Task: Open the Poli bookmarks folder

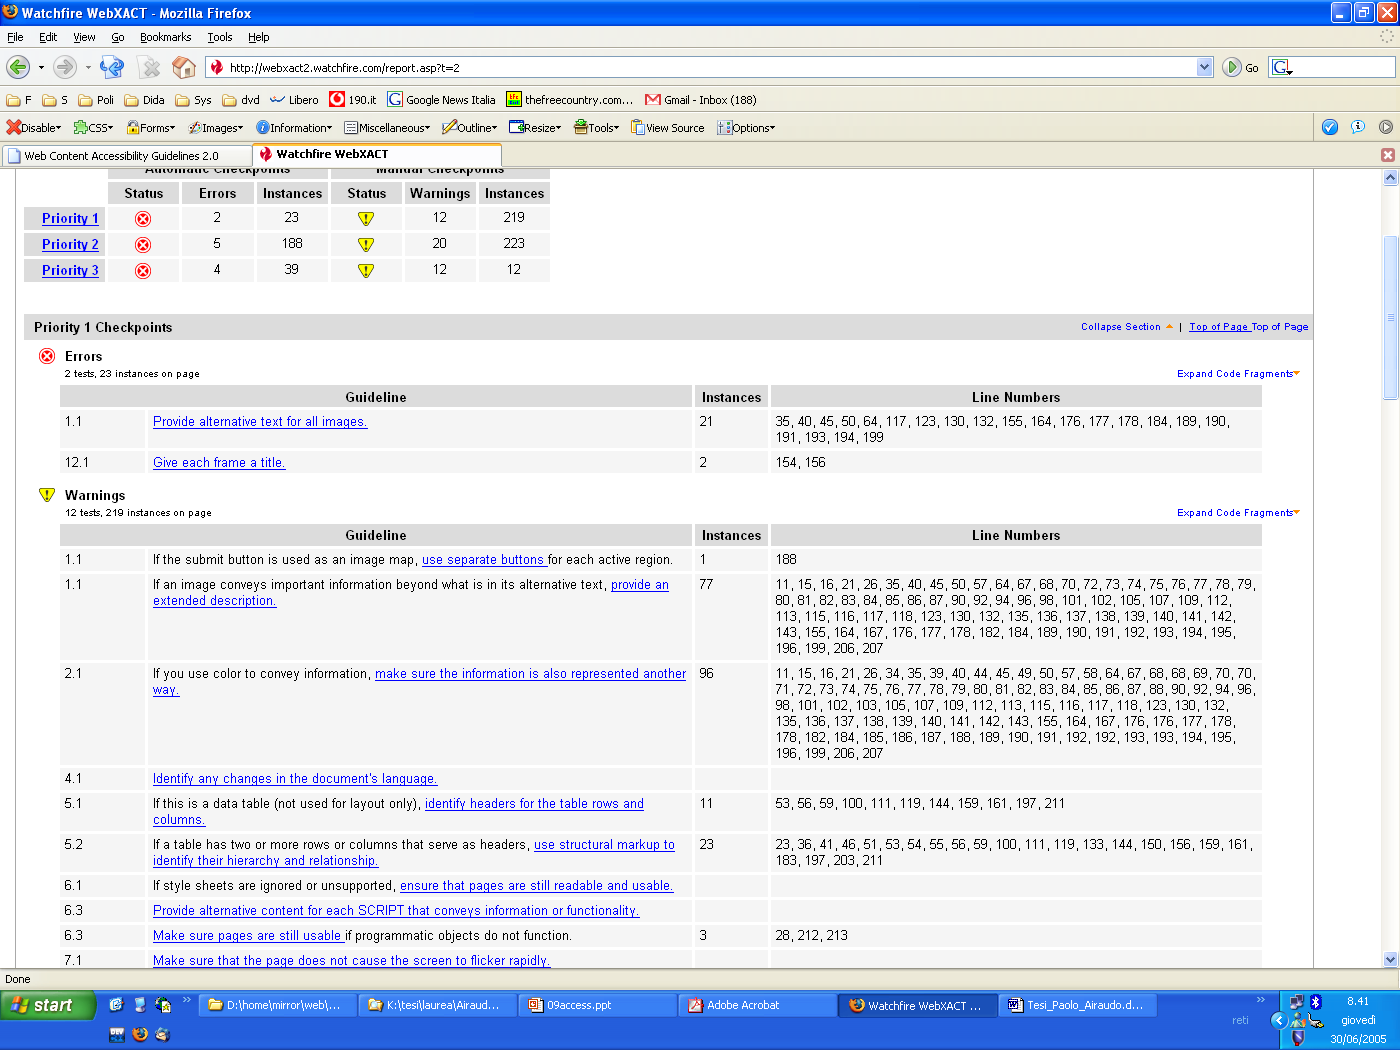Action: click(96, 100)
